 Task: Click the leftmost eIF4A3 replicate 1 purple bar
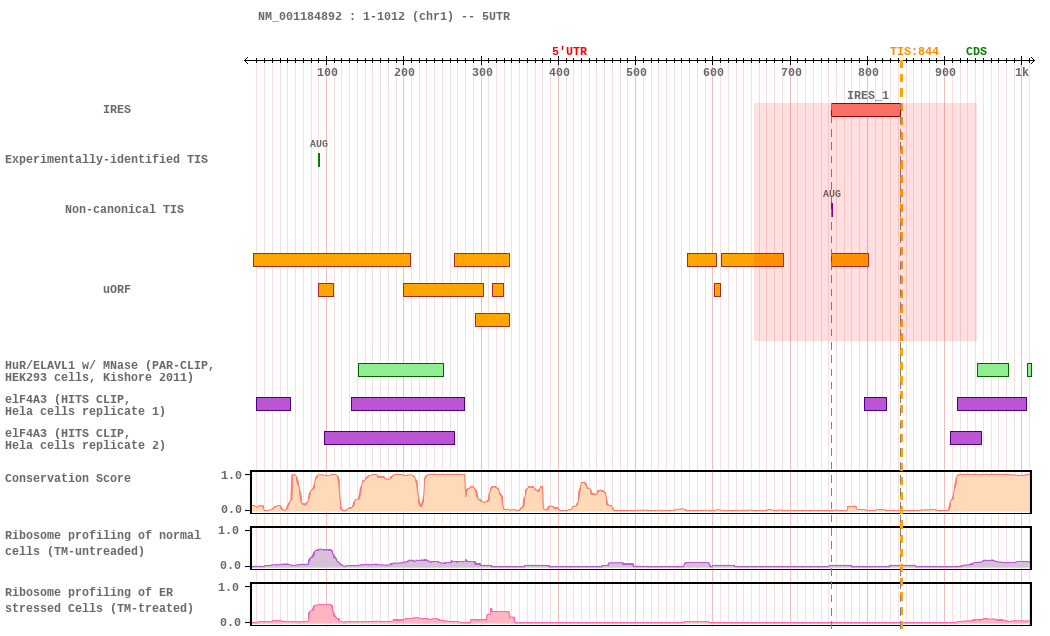[x=273, y=404]
